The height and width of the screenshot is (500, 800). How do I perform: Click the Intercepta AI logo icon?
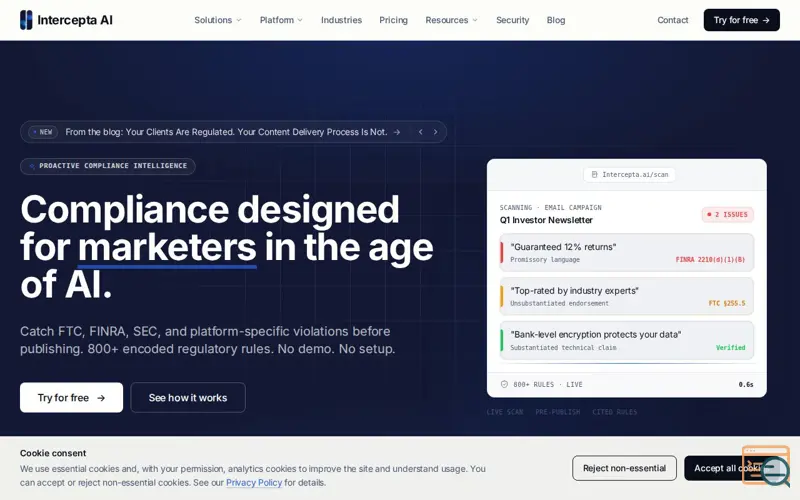[26, 20]
